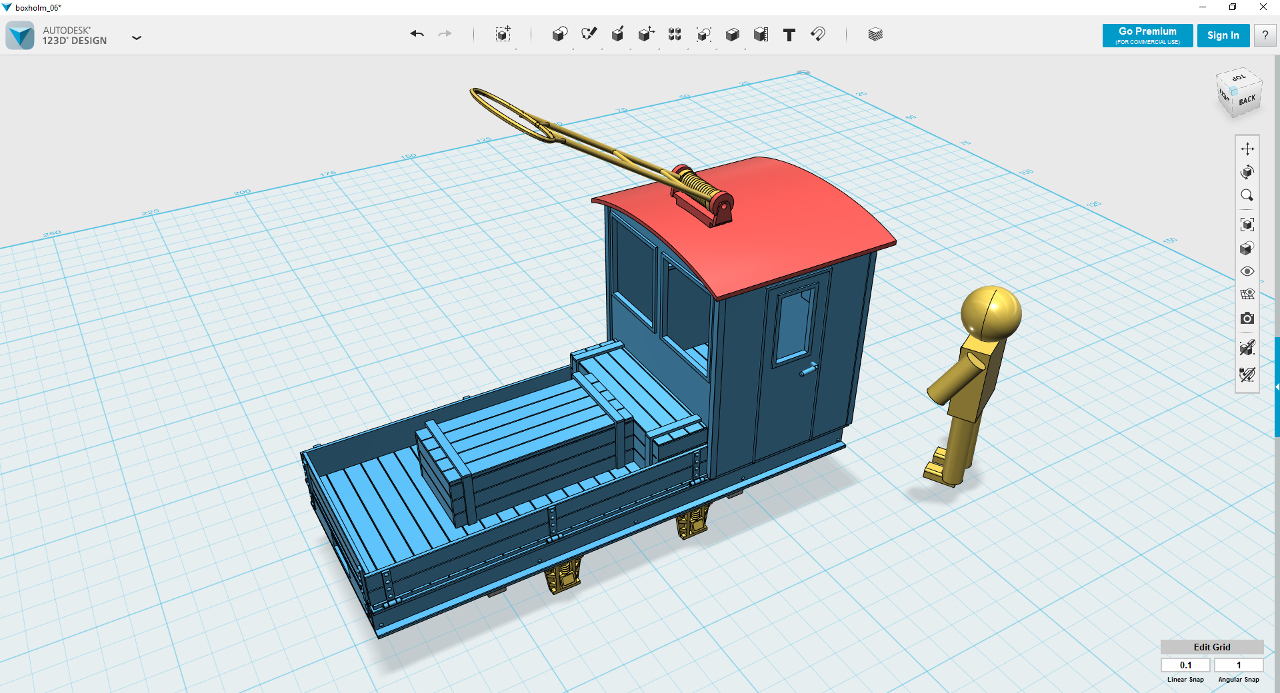
Task: Click the greyed-out Redo arrow
Action: pos(445,34)
